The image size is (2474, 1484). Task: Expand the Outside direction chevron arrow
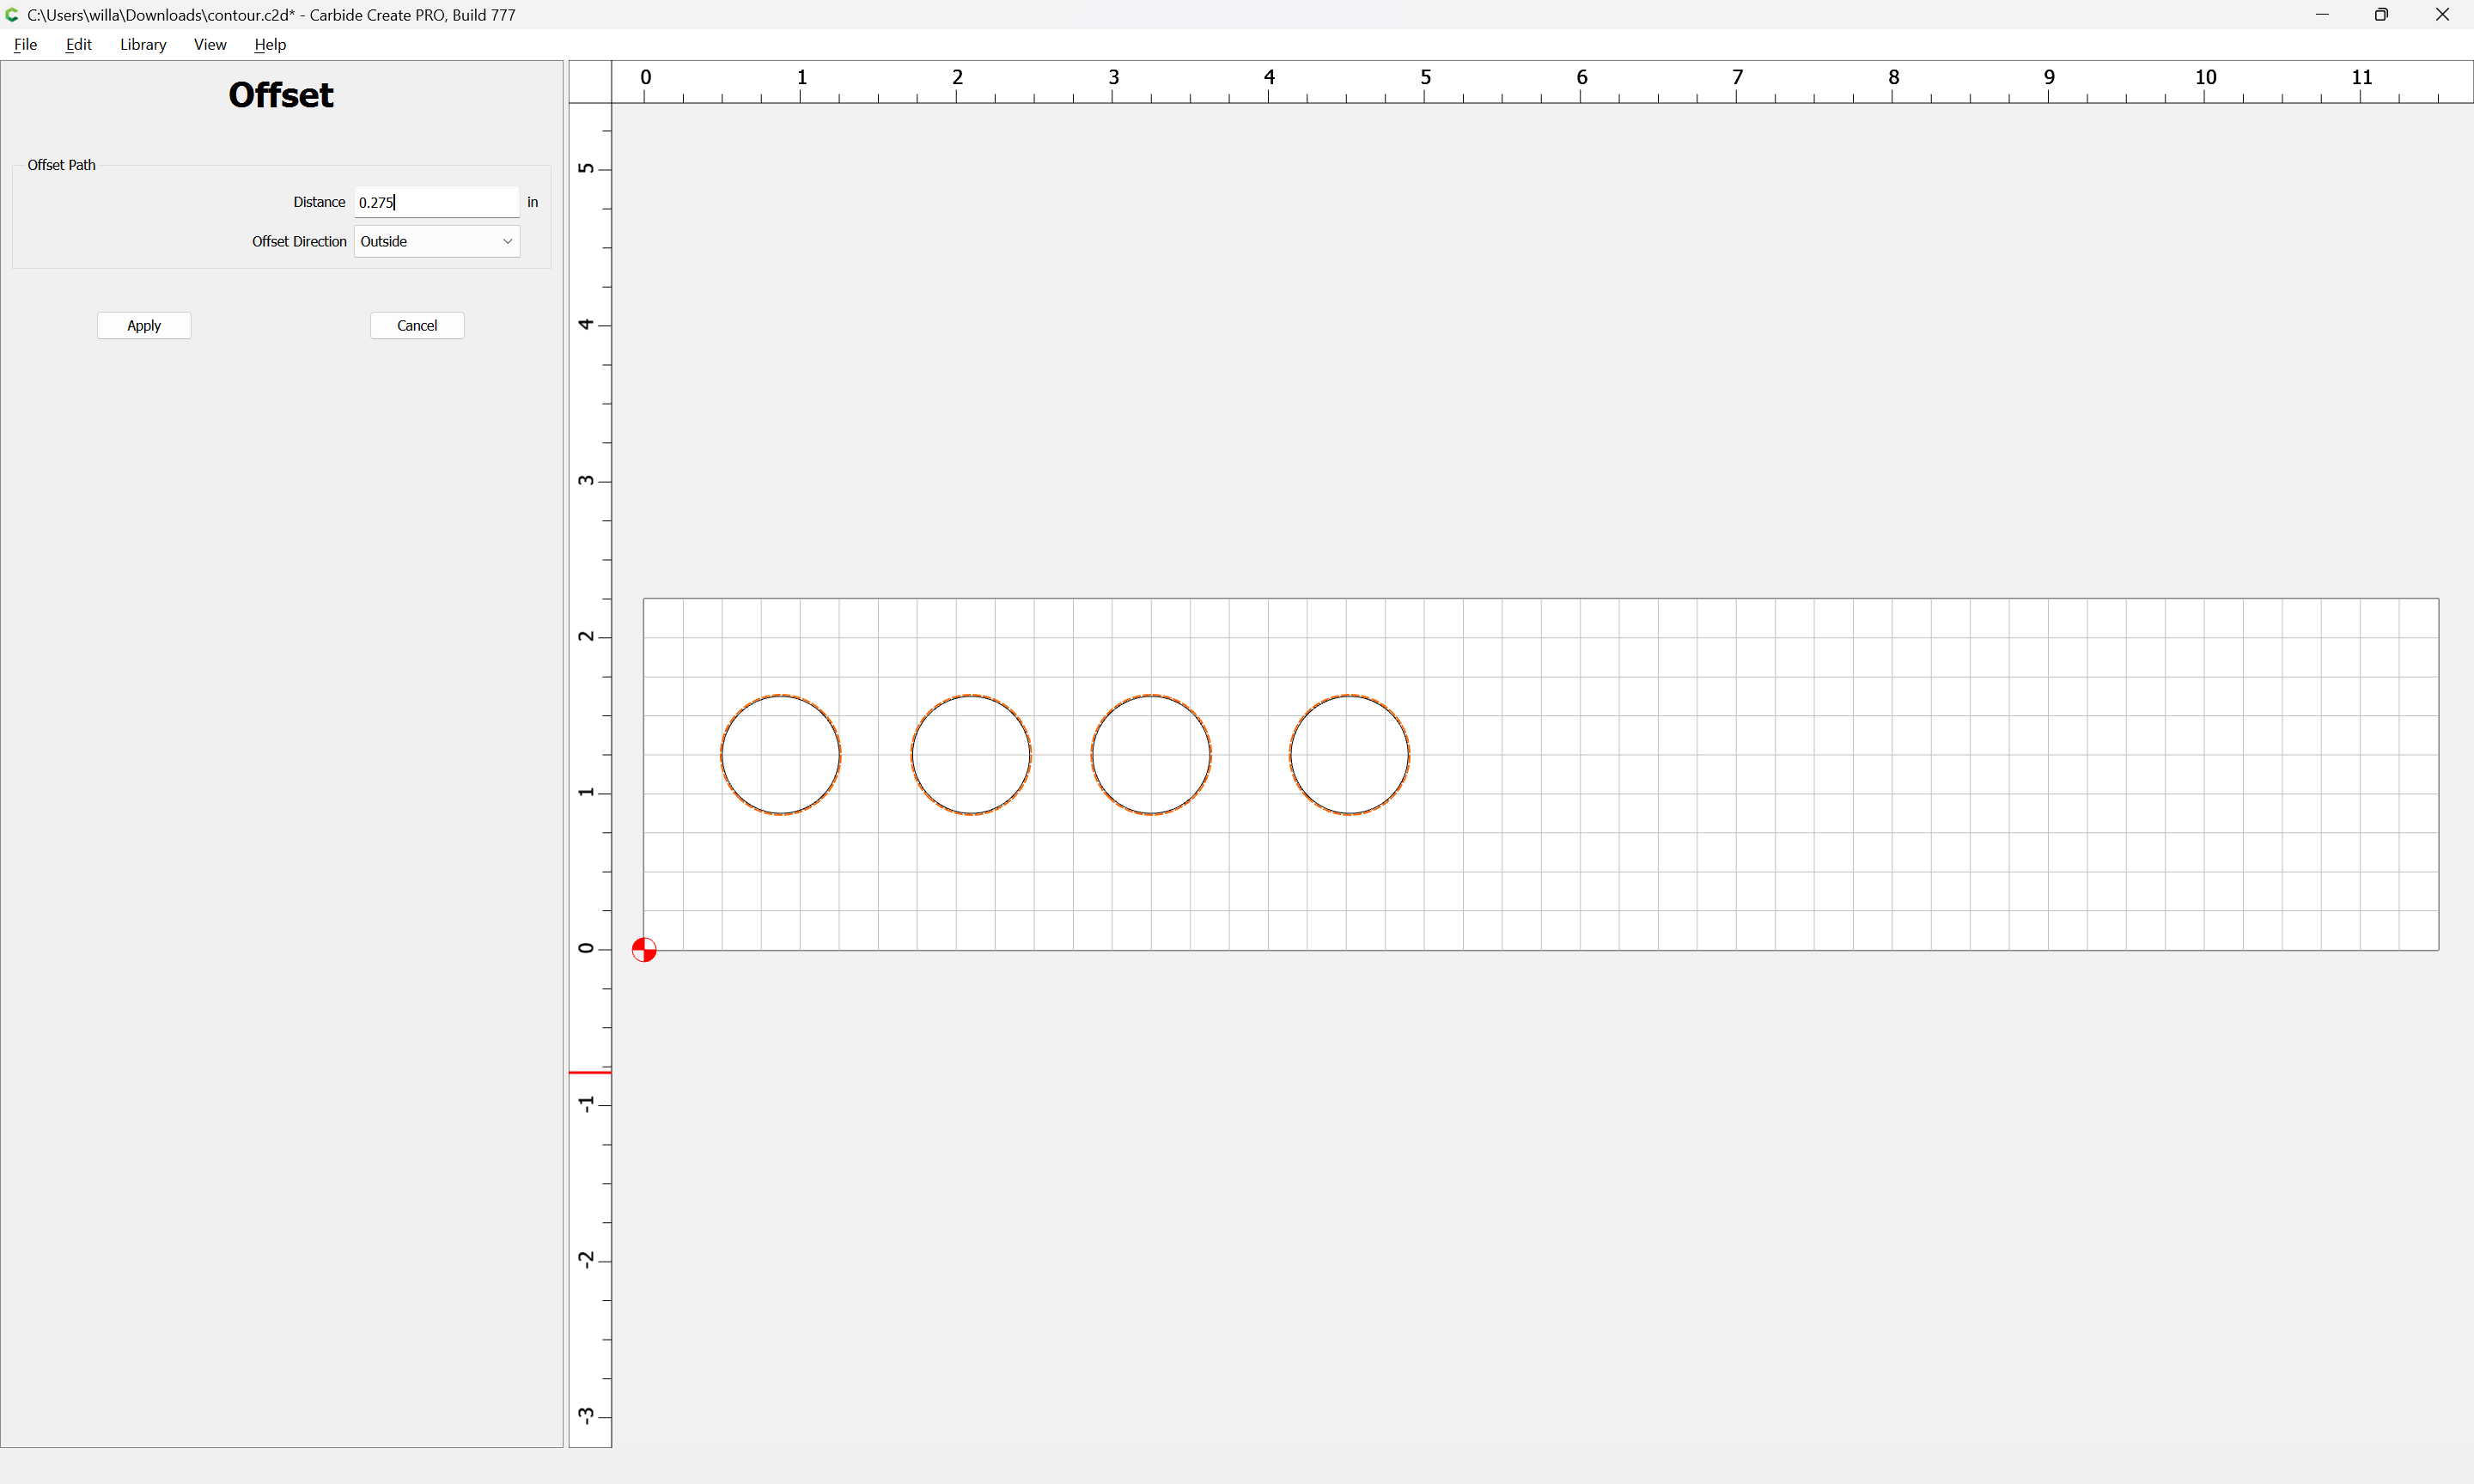[507, 241]
